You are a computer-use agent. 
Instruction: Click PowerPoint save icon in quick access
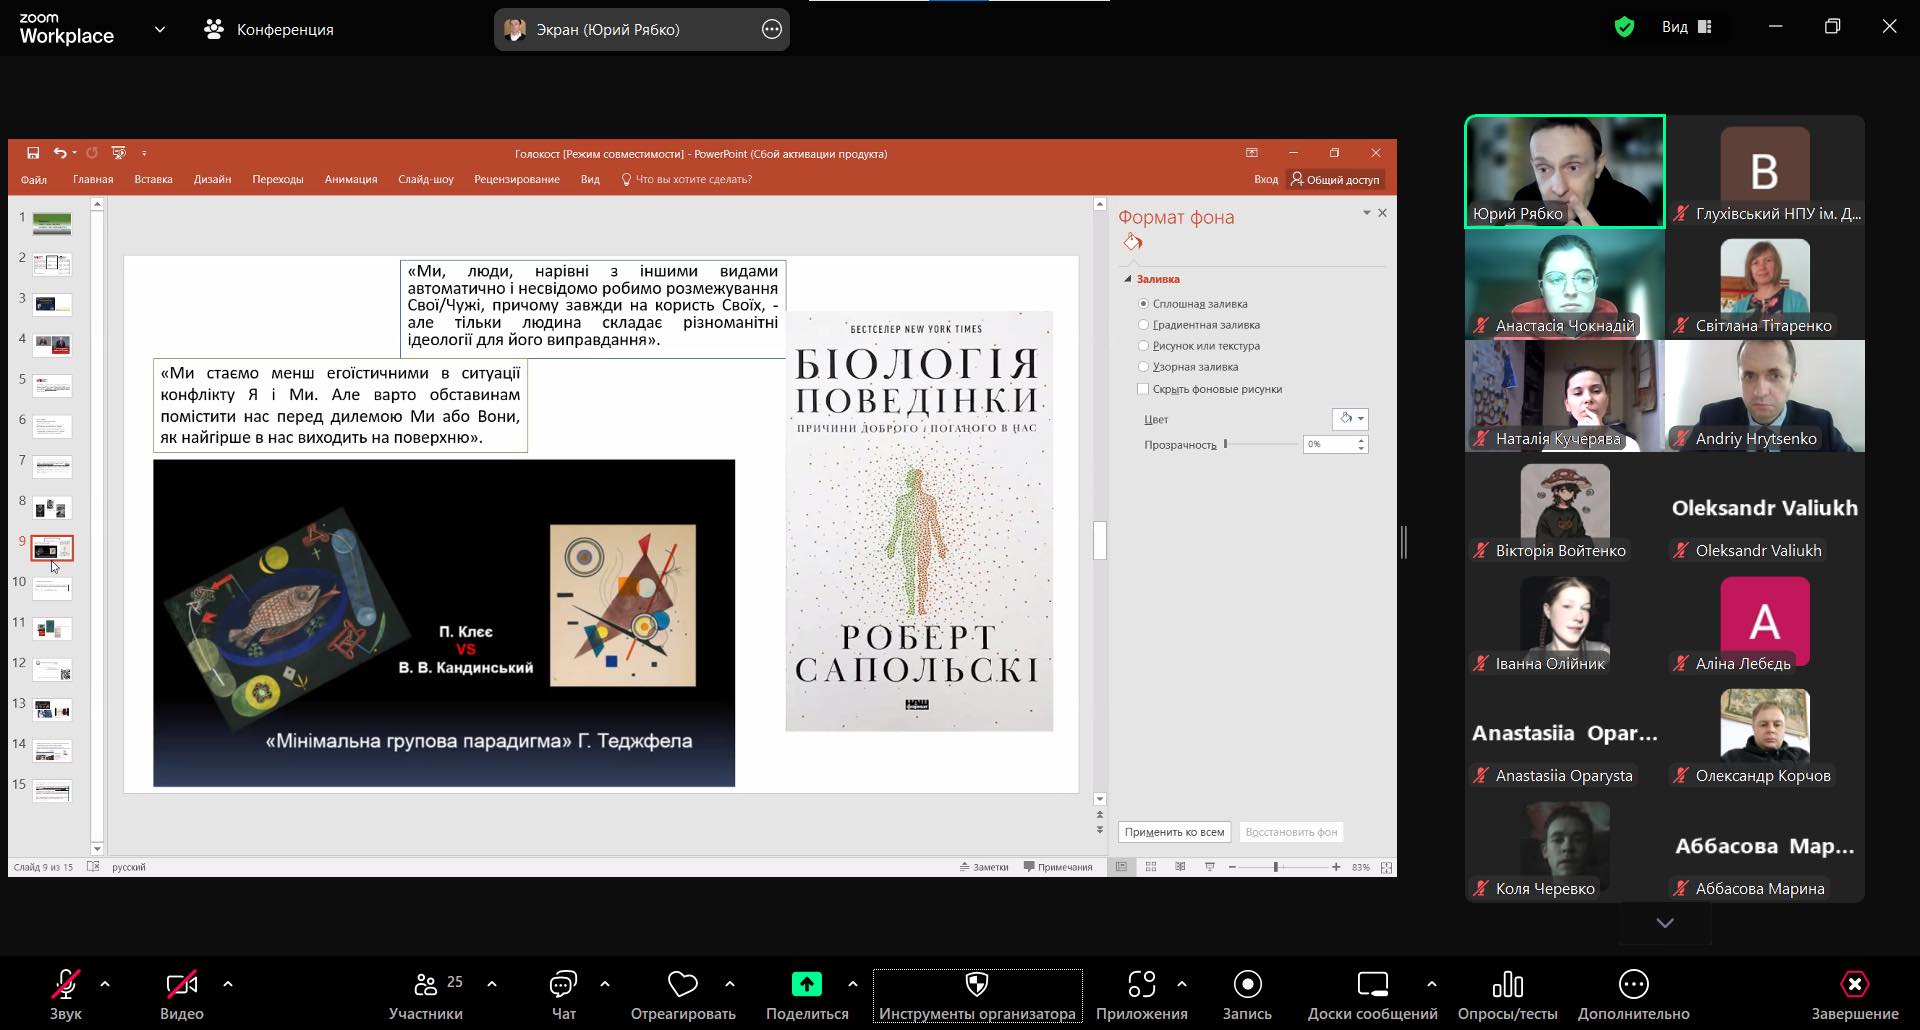coord(33,153)
